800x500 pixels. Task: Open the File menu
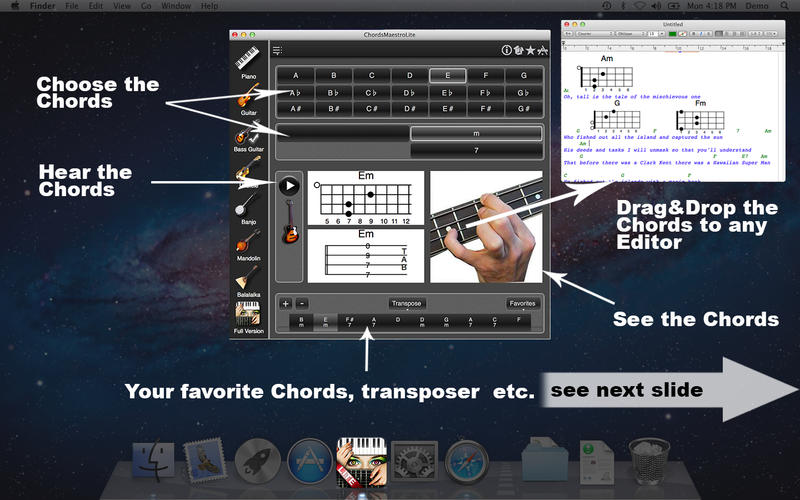[72, 6]
